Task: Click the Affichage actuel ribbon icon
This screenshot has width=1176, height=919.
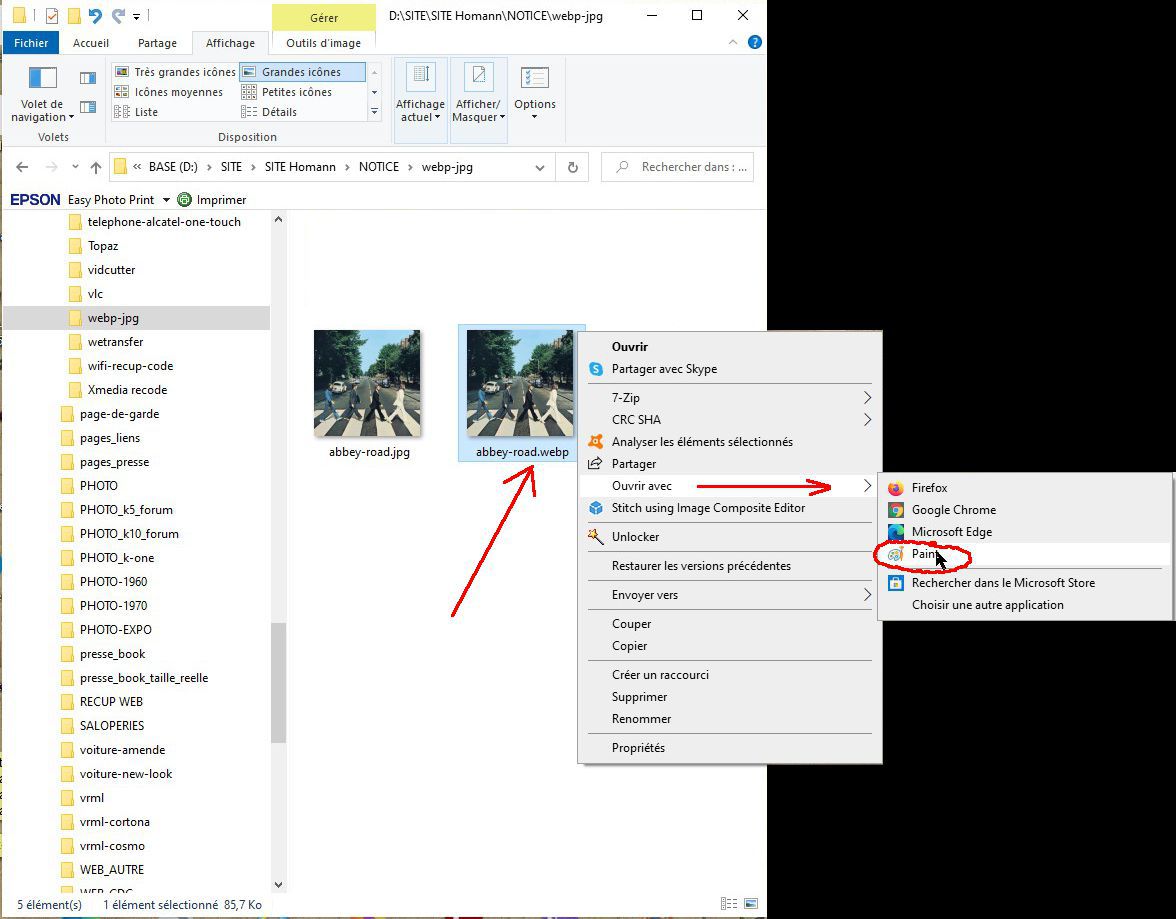Action: pyautogui.click(x=421, y=77)
